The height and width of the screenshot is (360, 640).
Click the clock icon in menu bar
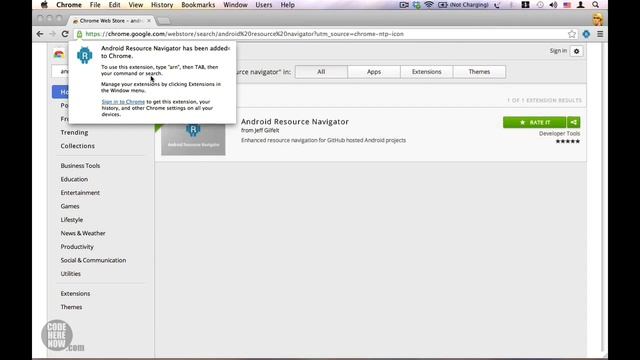point(540,5)
